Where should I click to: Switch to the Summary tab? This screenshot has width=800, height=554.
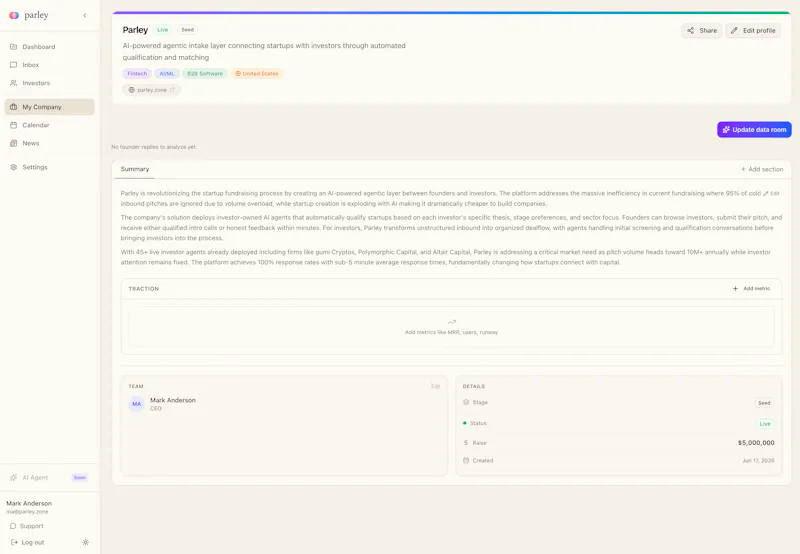coord(135,169)
